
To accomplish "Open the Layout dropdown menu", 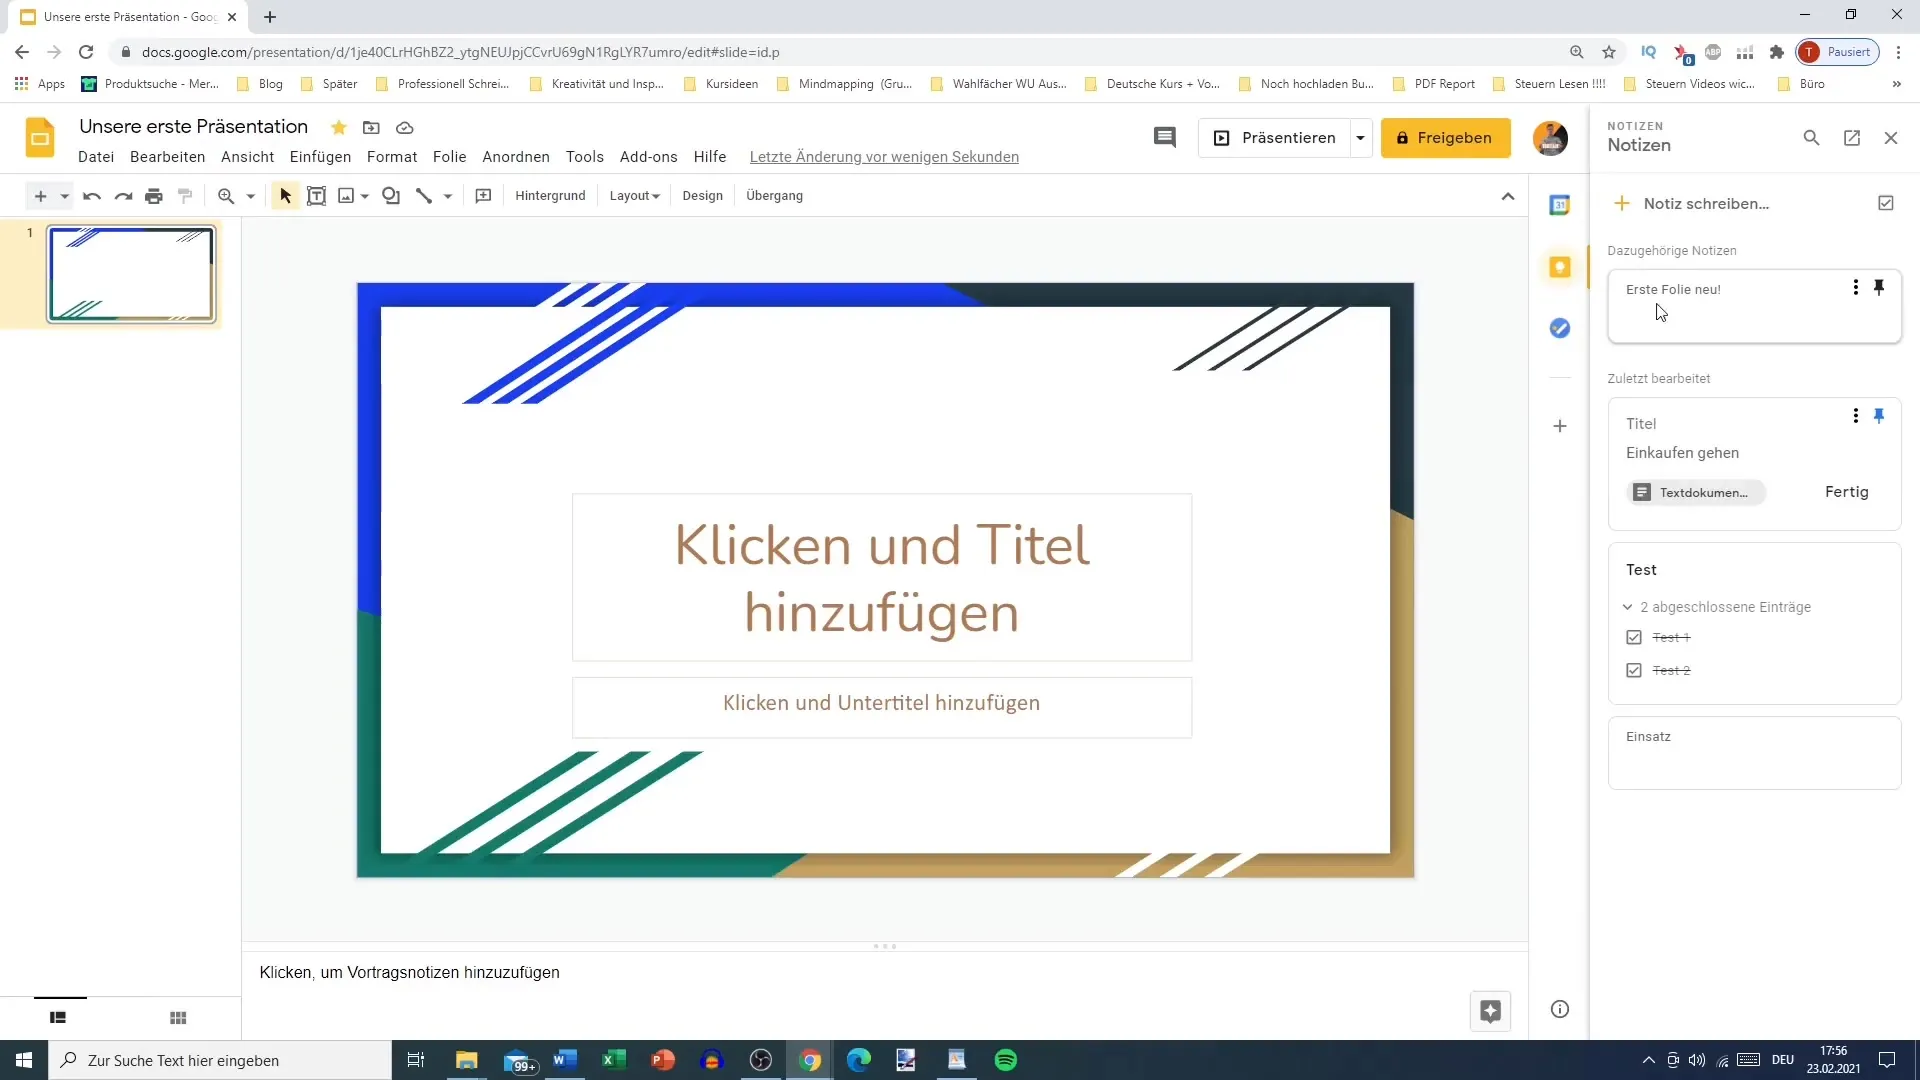I will 633,195.
